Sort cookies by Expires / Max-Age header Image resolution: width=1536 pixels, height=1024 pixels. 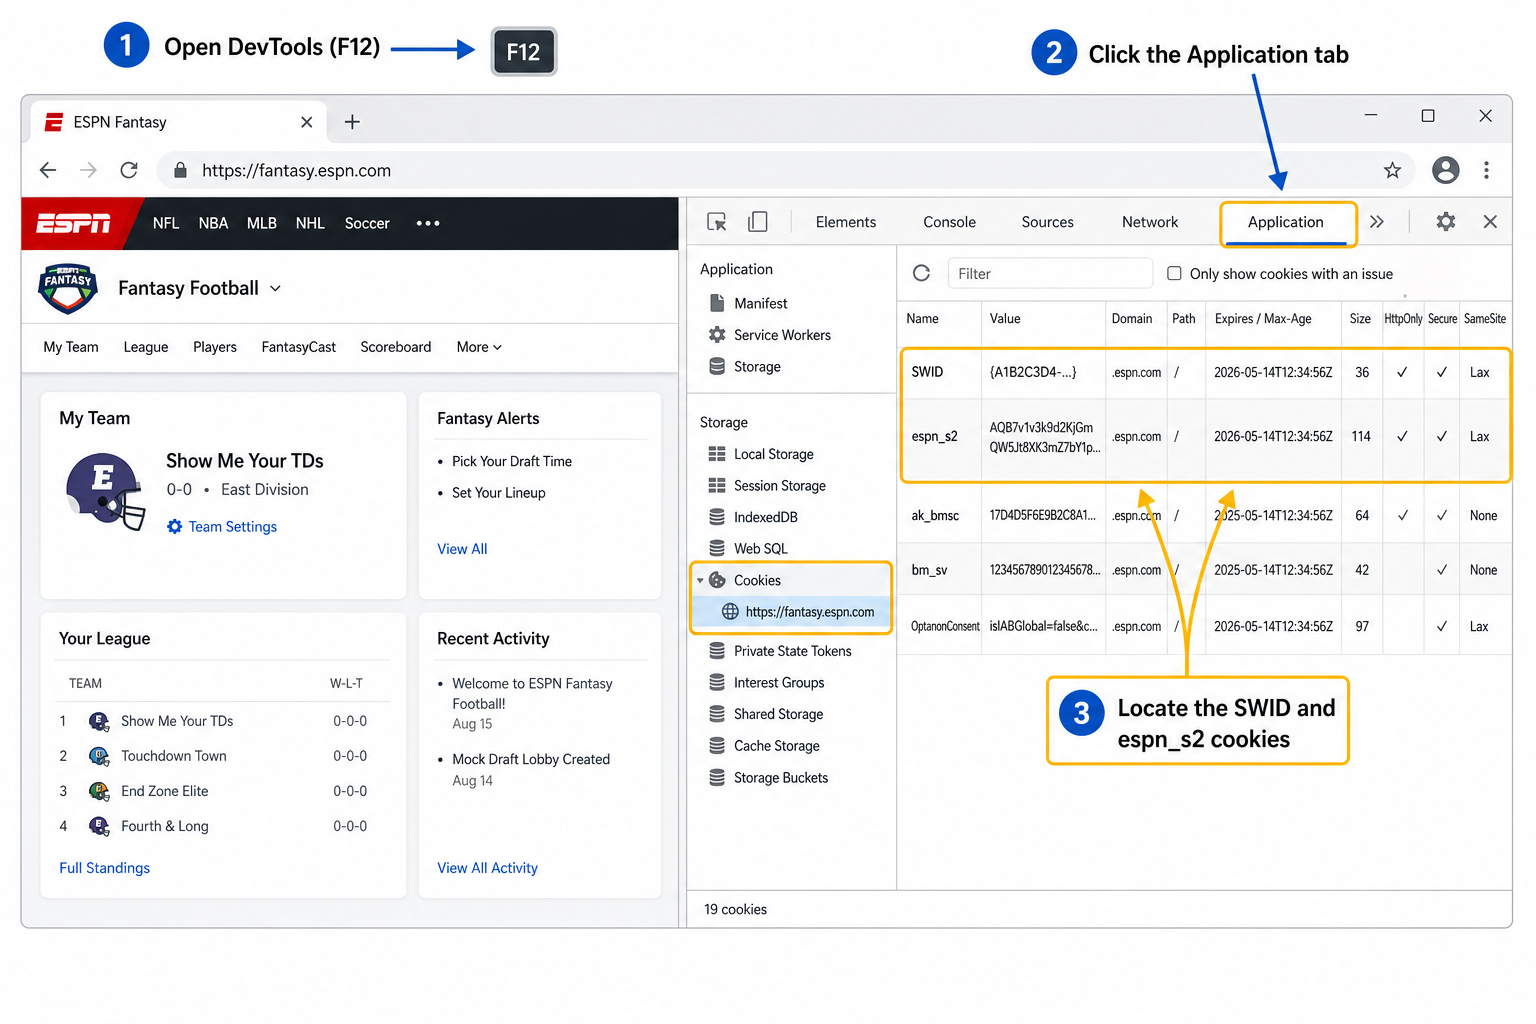pos(1263,319)
